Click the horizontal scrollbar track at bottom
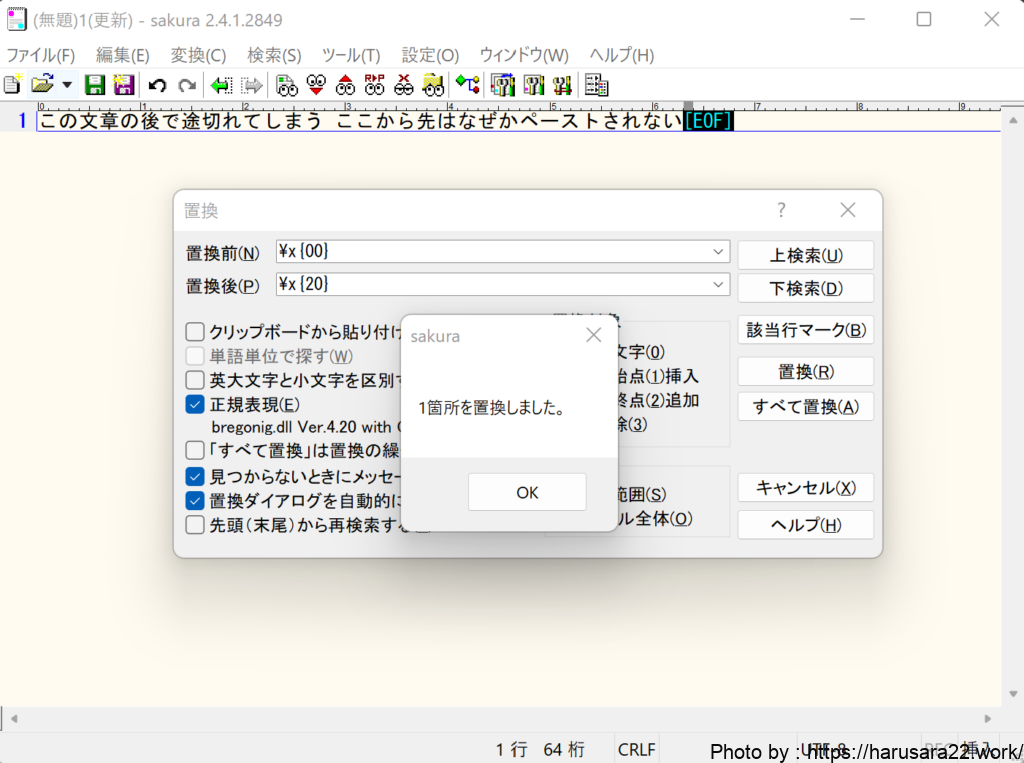The image size is (1024, 763). pos(500,718)
